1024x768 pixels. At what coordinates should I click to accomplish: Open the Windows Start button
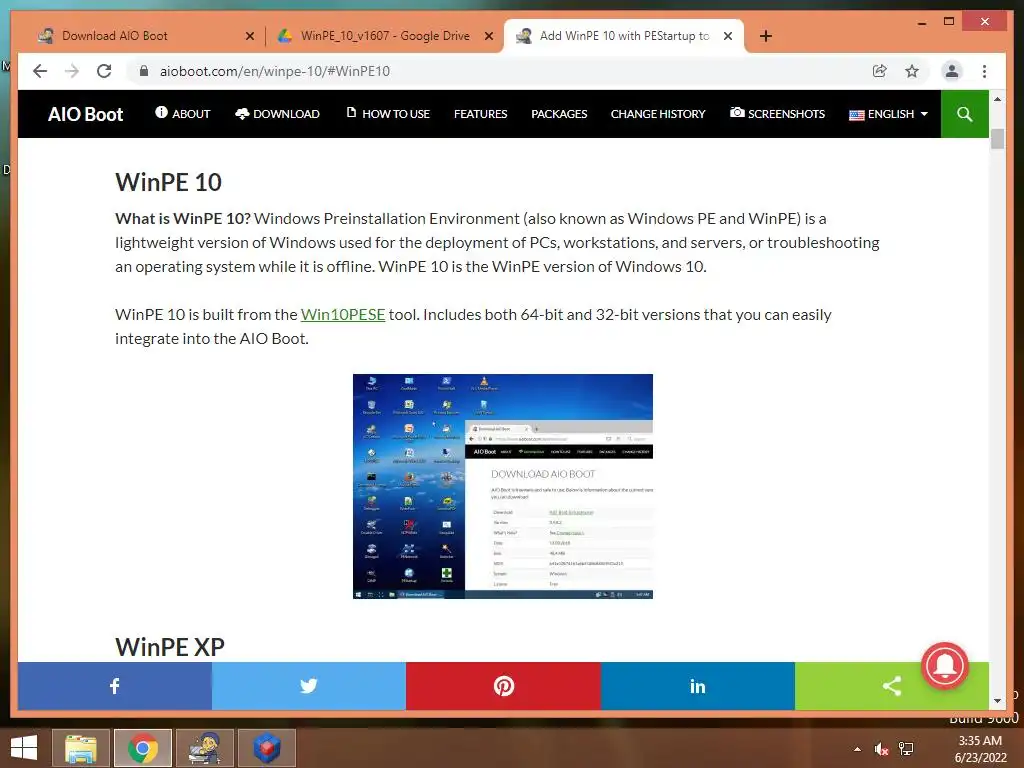(x=24, y=748)
